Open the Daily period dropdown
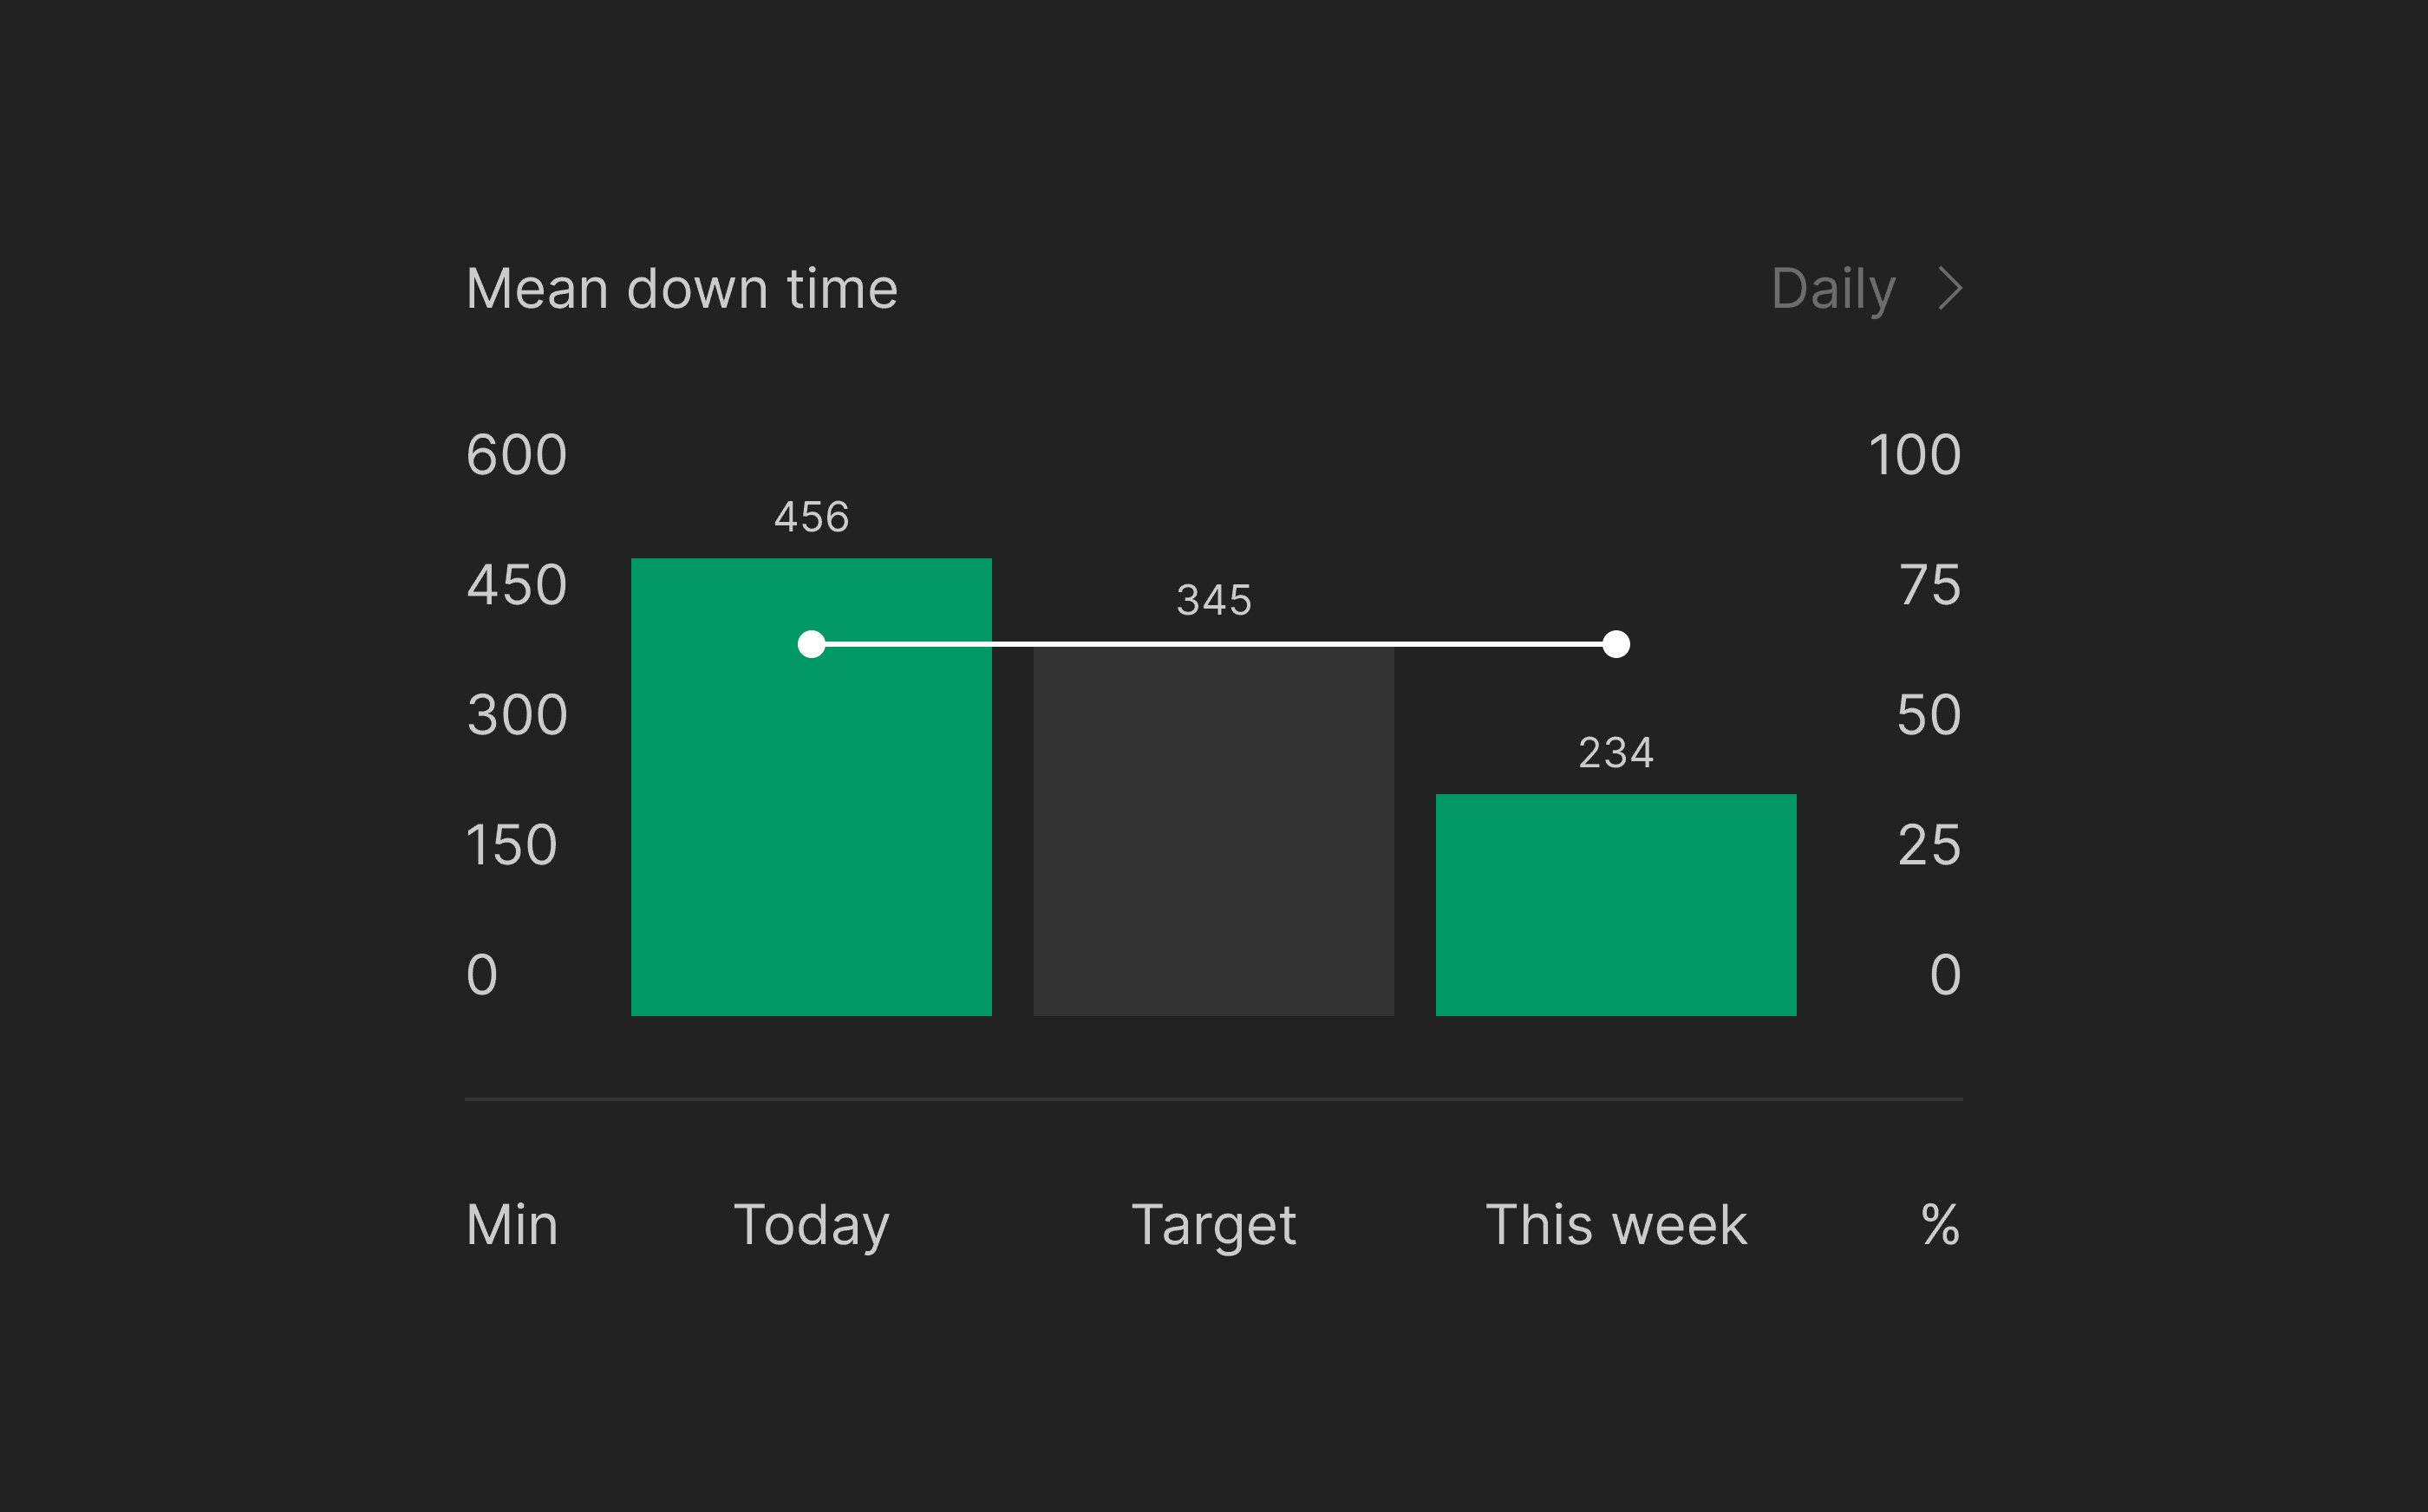2428x1512 pixels. 1833,289
